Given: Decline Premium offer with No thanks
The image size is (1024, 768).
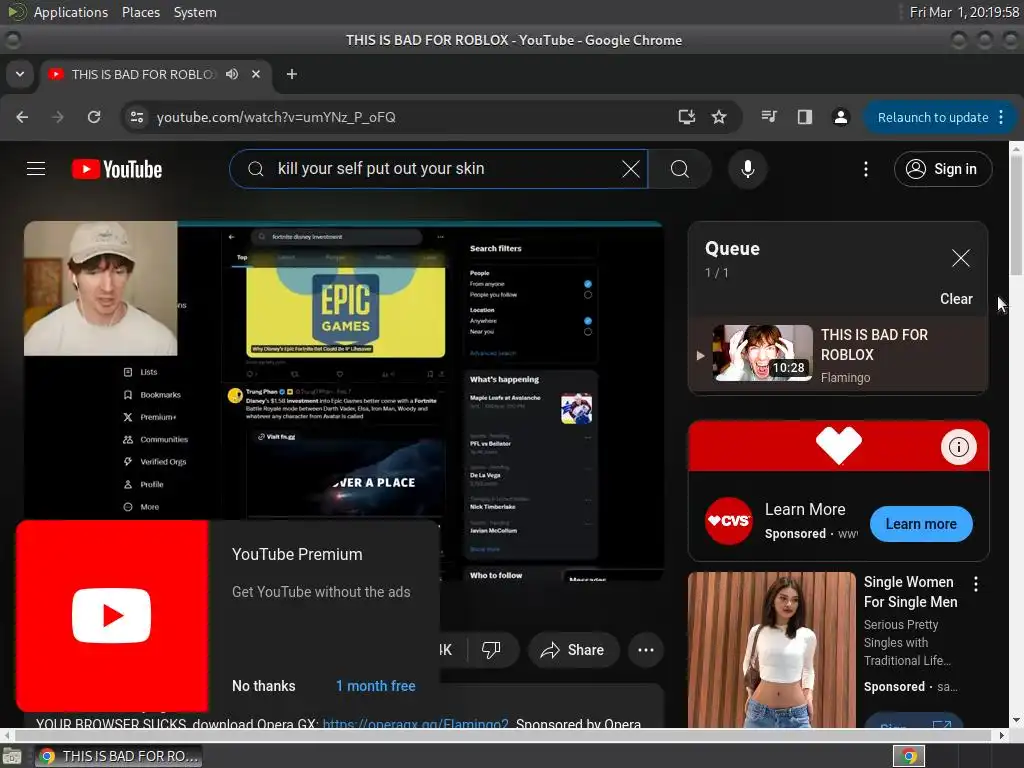Looking at the screenshot, I should (x=264, y=686).
